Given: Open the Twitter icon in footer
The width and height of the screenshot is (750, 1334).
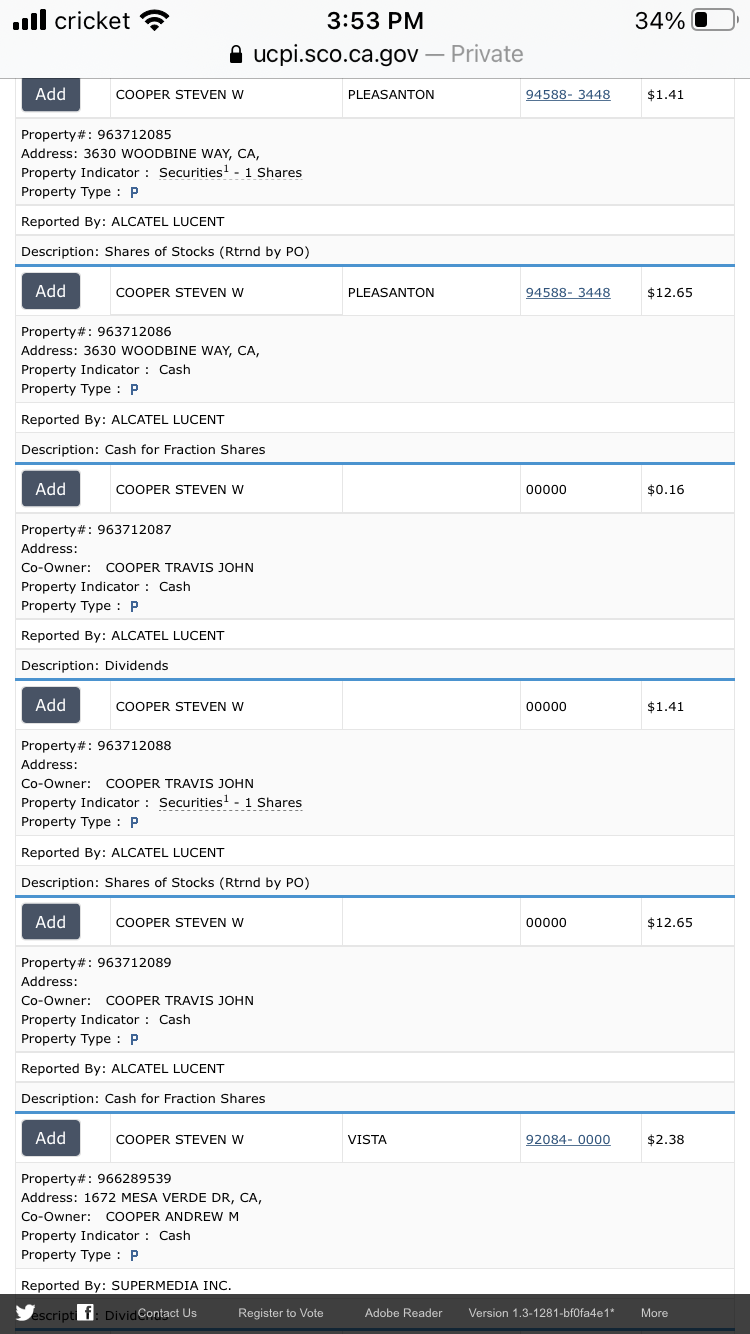Looking at the screenshot, I should point(25,1313).
